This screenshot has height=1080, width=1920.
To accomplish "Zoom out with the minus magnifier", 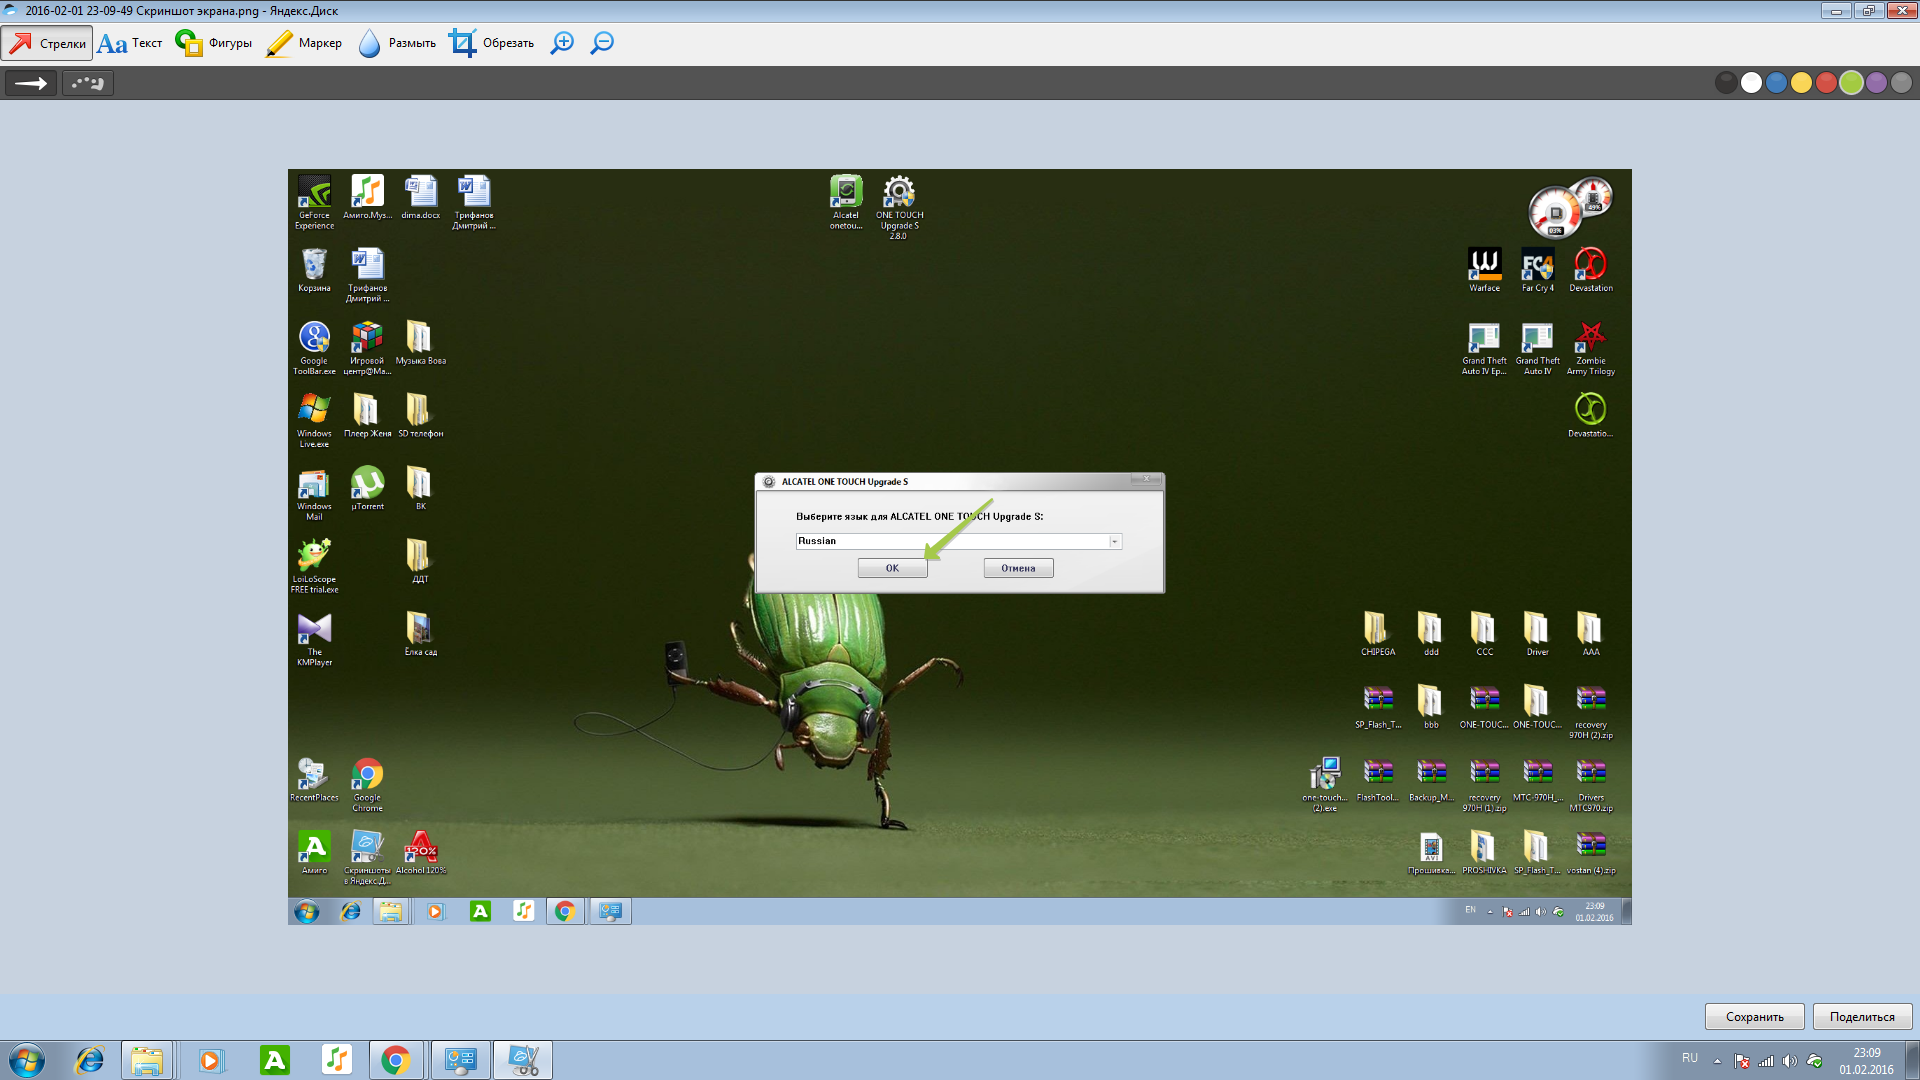I will [602, 43].
